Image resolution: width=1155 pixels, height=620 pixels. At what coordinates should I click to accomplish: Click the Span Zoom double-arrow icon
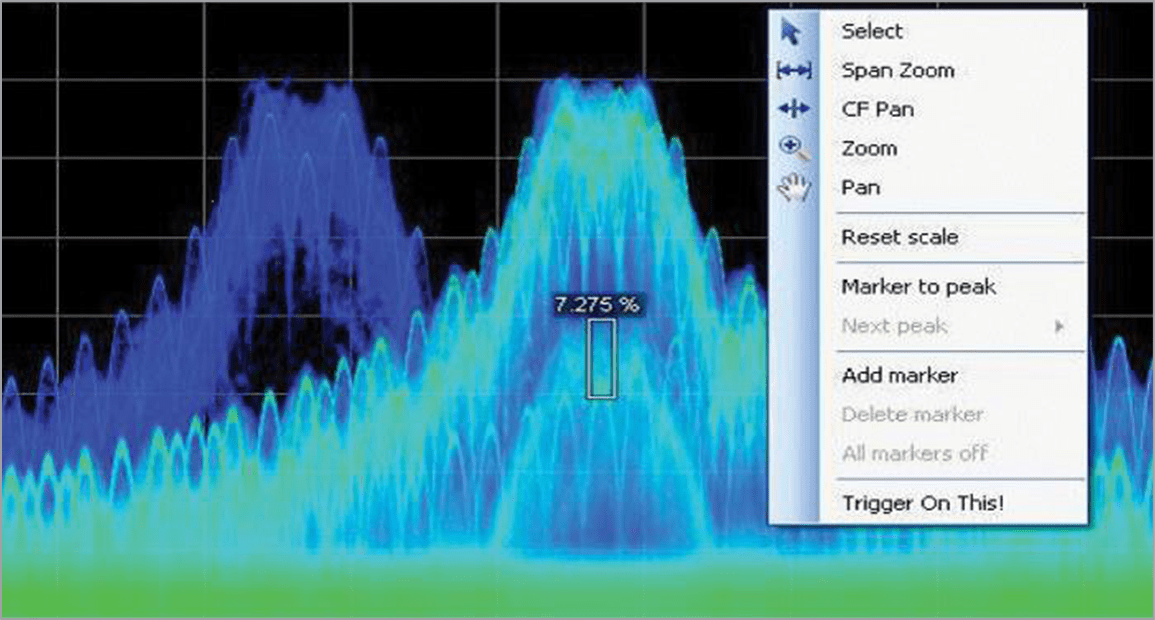tap(791, 71)
